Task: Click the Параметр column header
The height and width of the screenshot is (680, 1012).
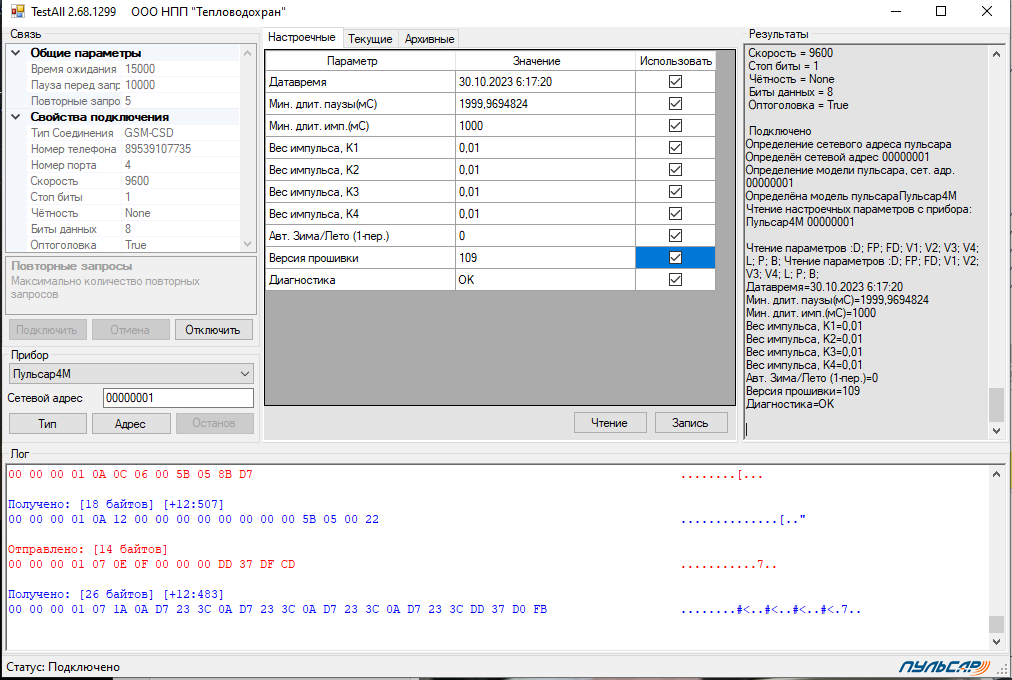Action: point(360,61)
